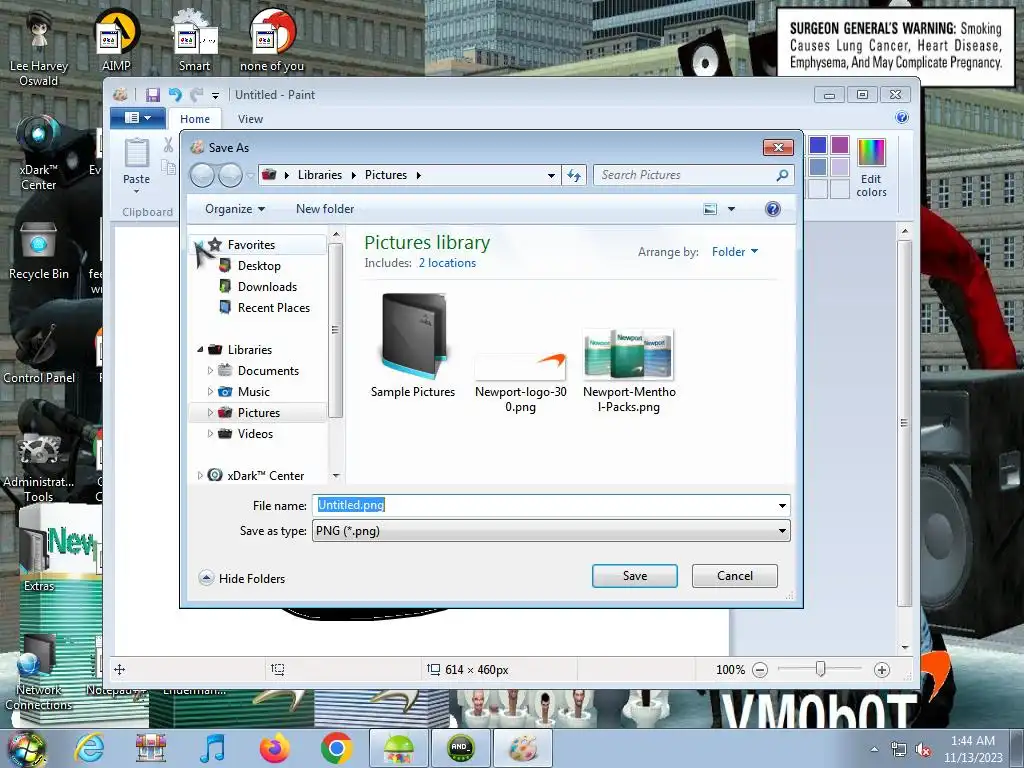Viewport: 1024px width, 768px height.
Task: Open the Customize Quick Access Toolbar arrow
Action: [x=215, y=96]
